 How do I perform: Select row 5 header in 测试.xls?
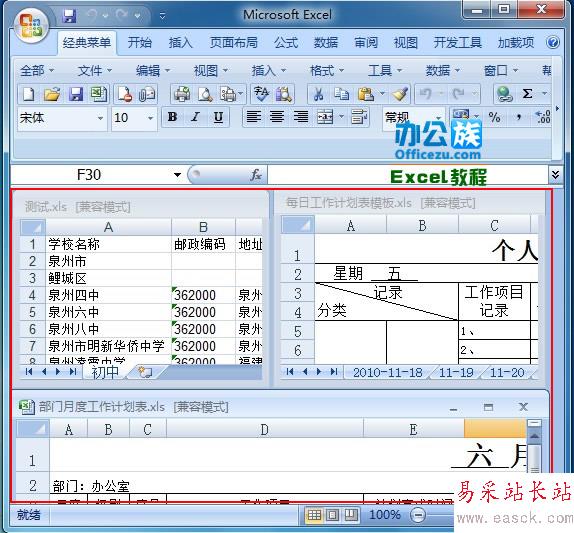33,312
